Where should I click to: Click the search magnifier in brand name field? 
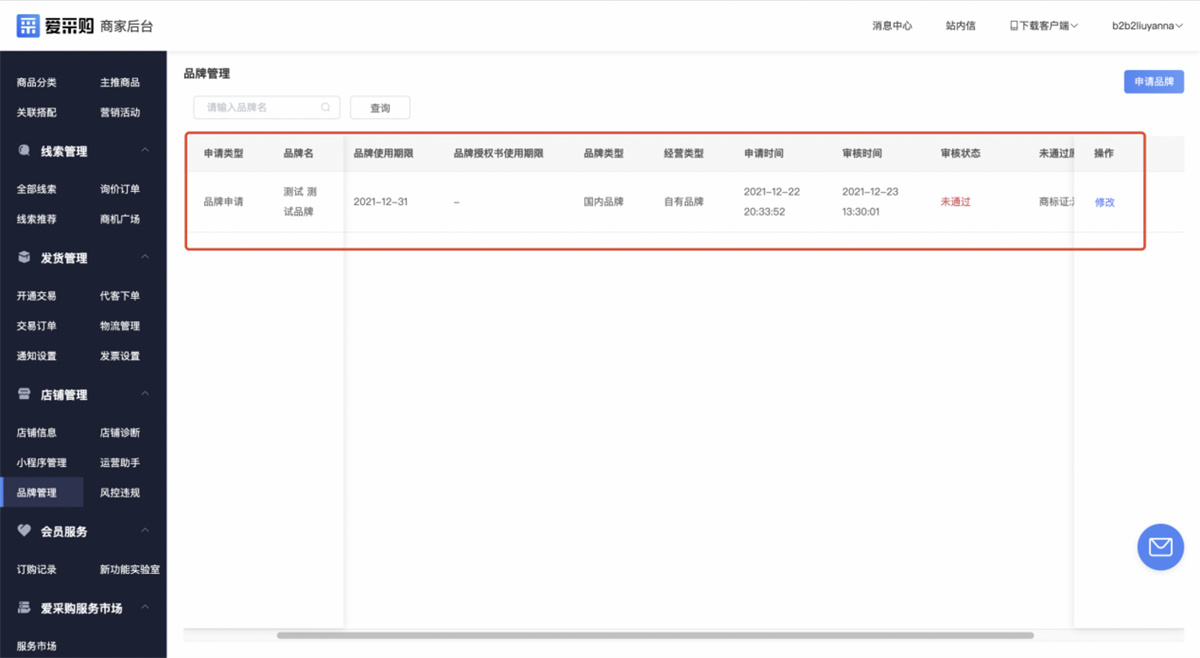[326, 107]
